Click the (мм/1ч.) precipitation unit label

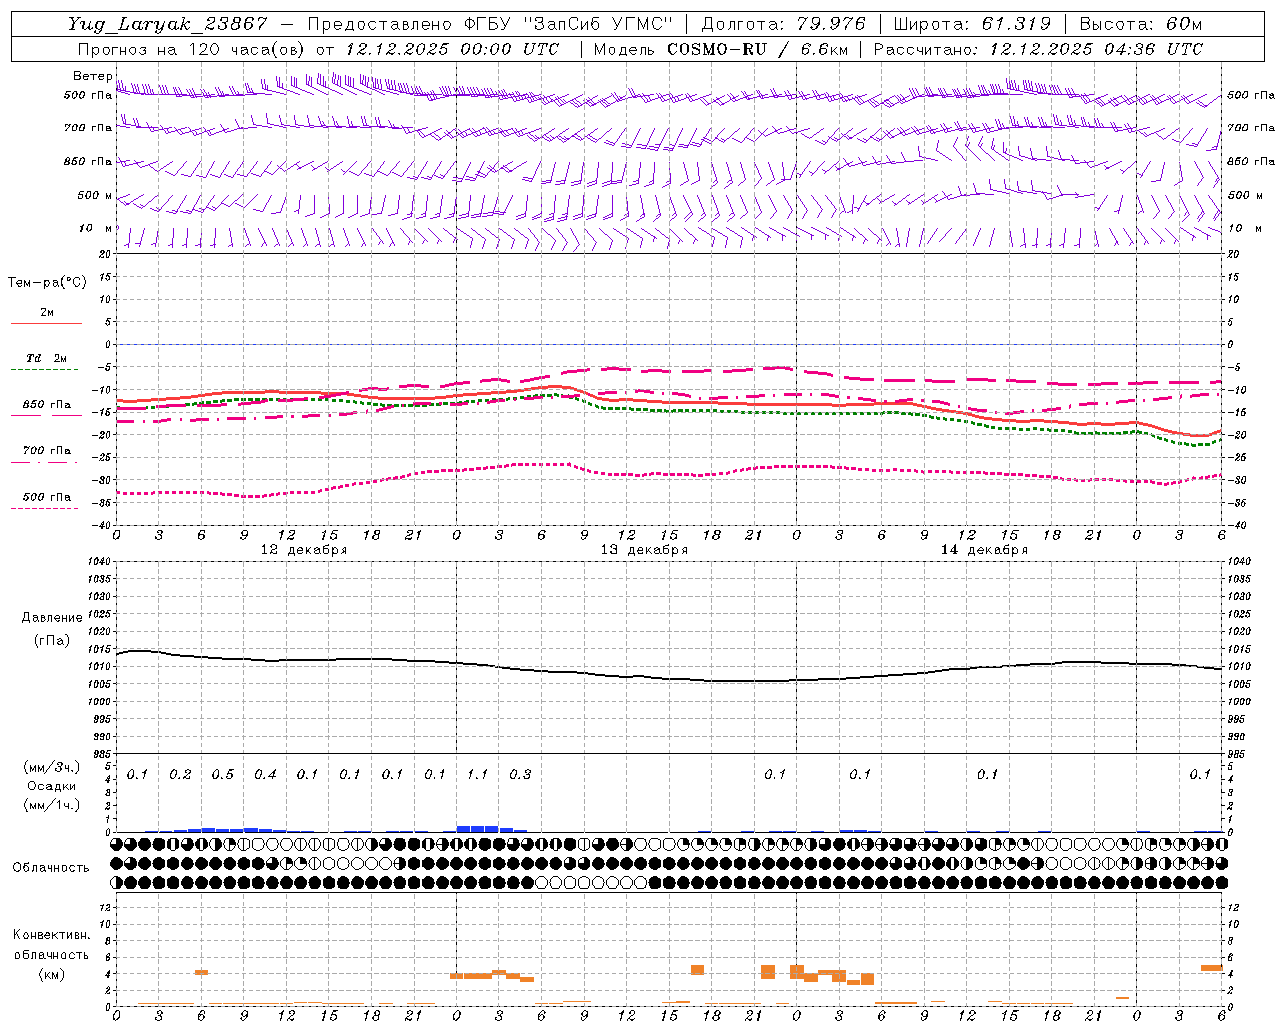(52, 805)
